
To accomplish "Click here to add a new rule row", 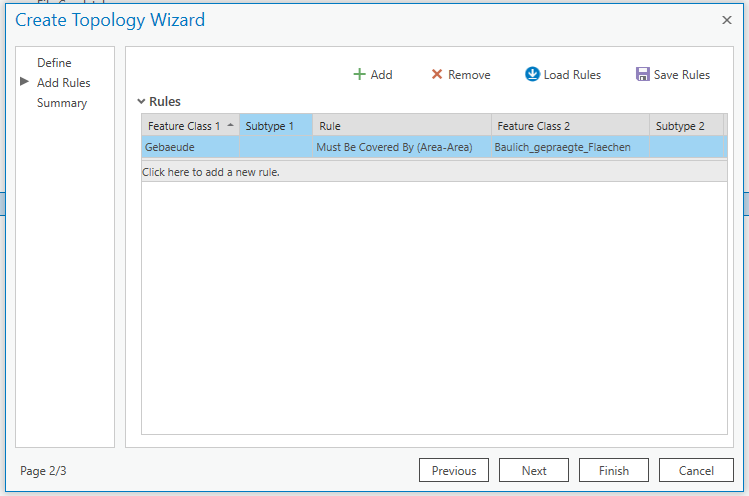I will [434, 172].
